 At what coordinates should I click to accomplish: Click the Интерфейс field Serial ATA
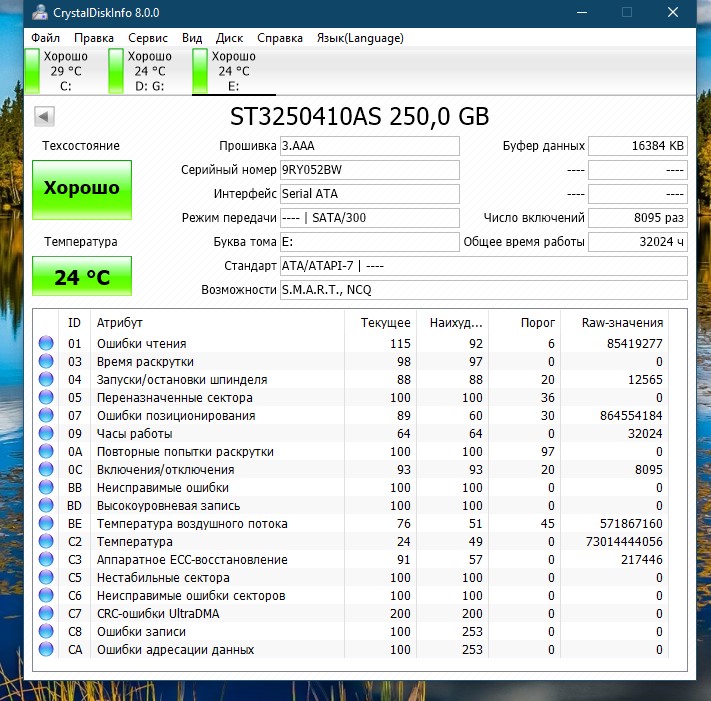370,194
